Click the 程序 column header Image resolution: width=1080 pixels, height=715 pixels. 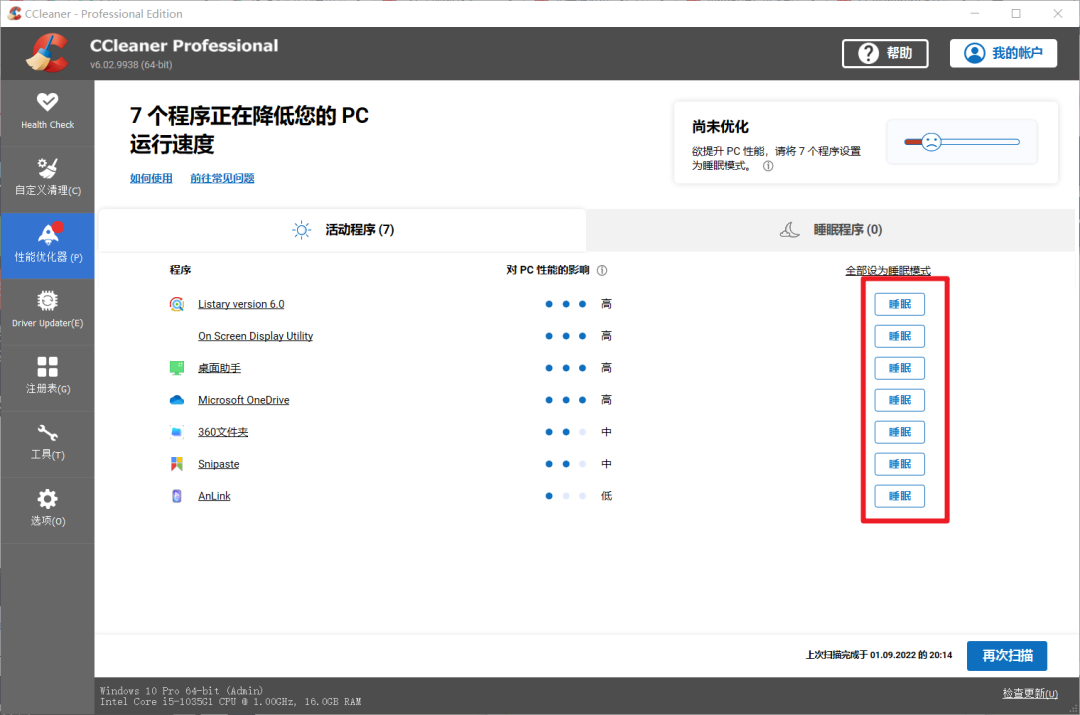click(x=180, y=270)
